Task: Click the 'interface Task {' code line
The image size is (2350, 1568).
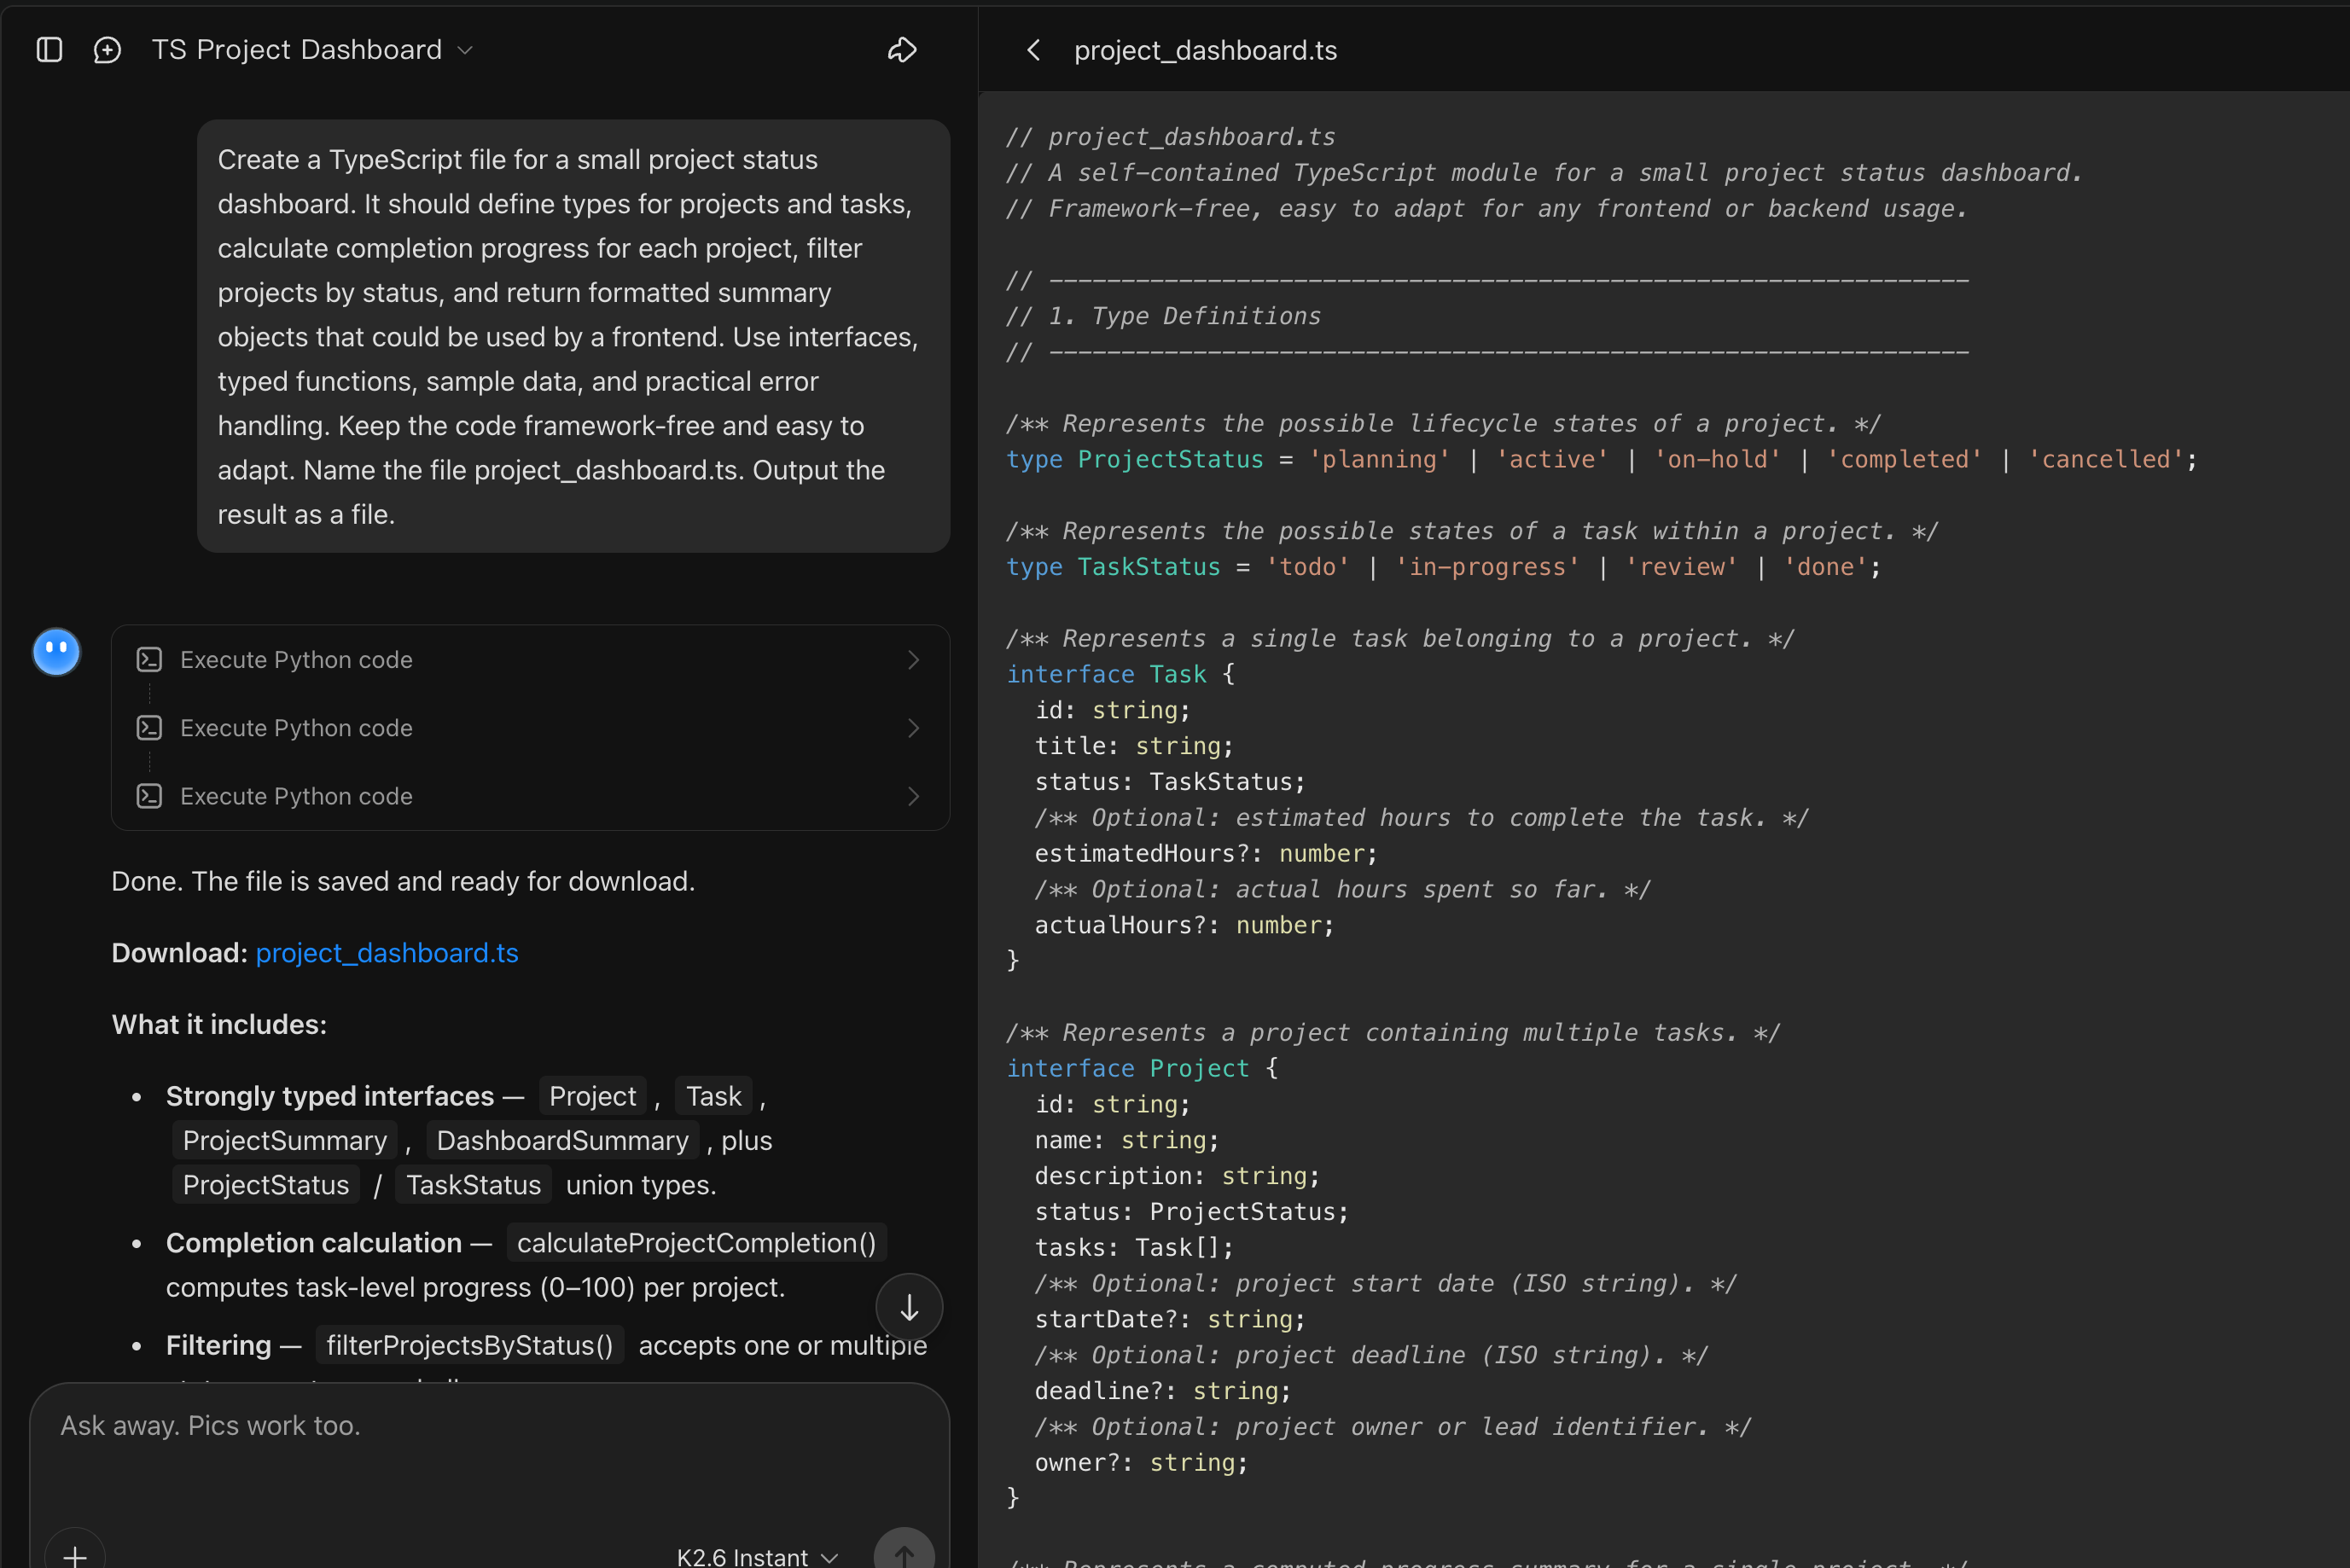Action: click(1121, 674)
